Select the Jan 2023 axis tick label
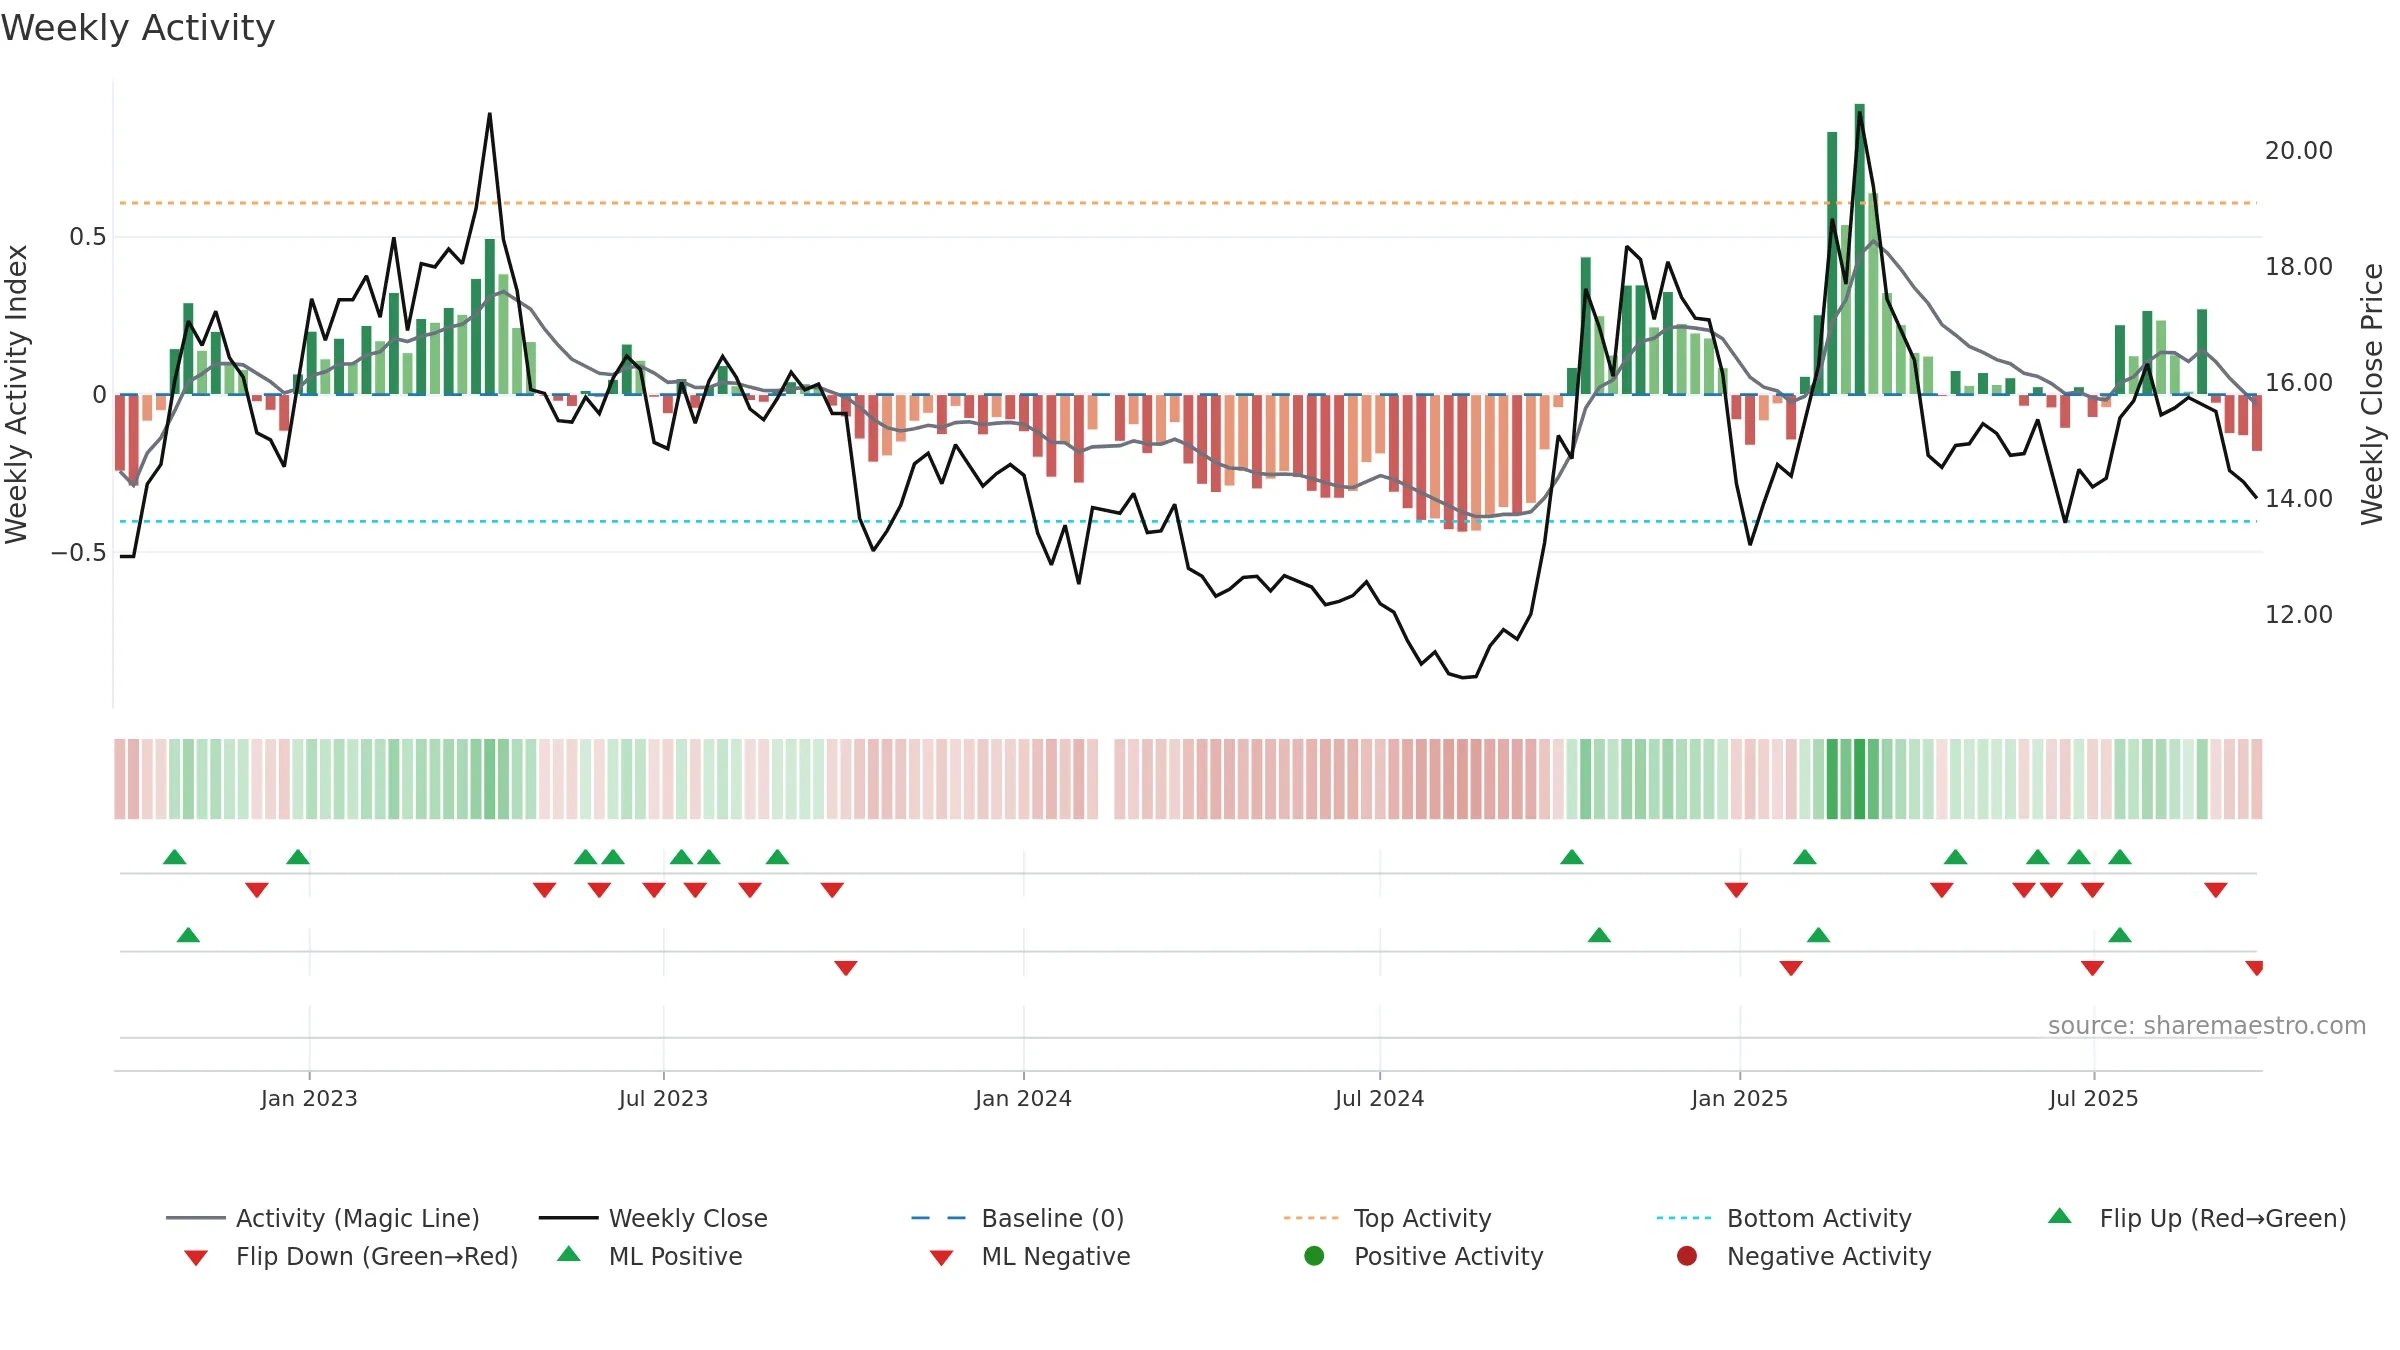 point(309,1098)
